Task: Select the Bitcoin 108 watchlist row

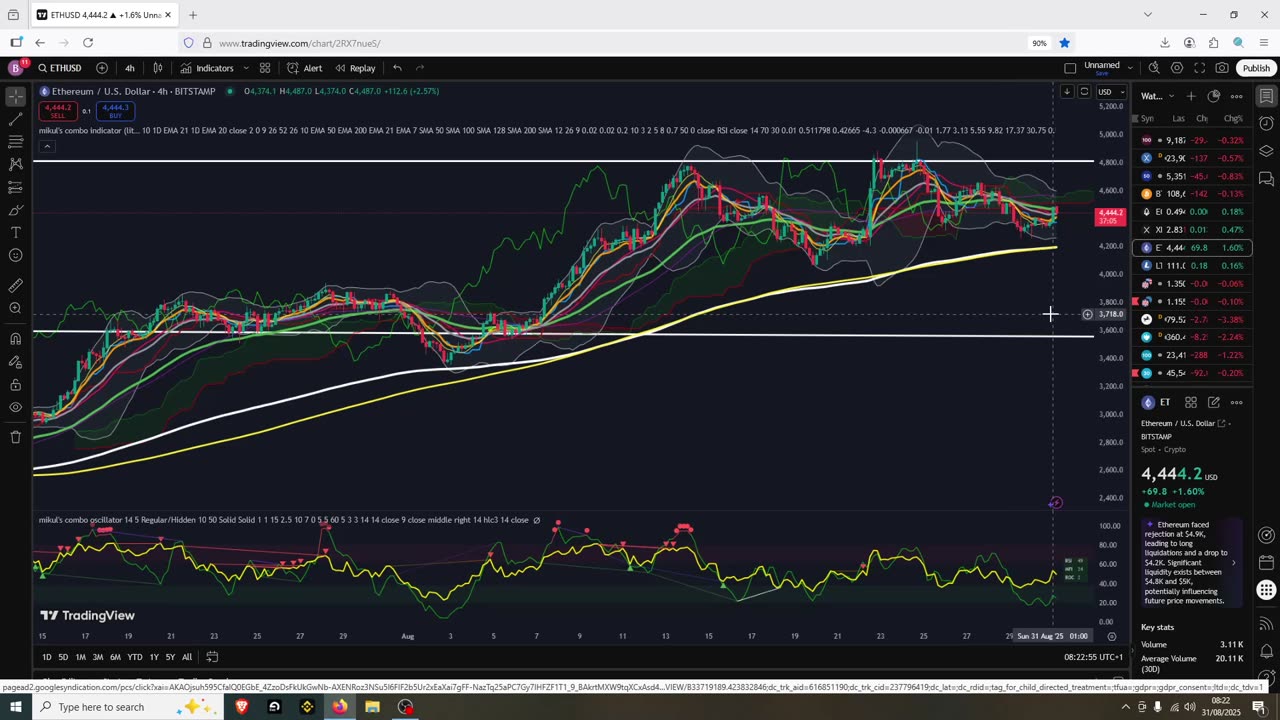Action: pyautogui.click(x=1193, y=194)
